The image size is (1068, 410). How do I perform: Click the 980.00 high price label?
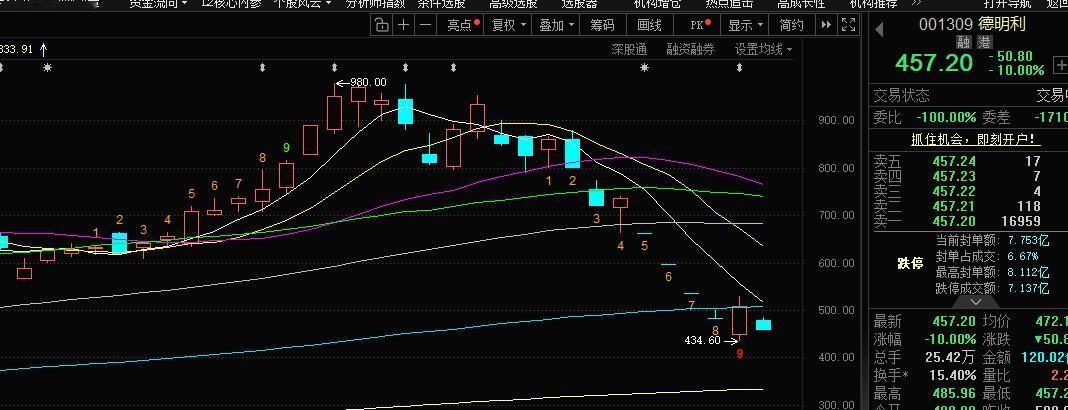coord(368,82)
